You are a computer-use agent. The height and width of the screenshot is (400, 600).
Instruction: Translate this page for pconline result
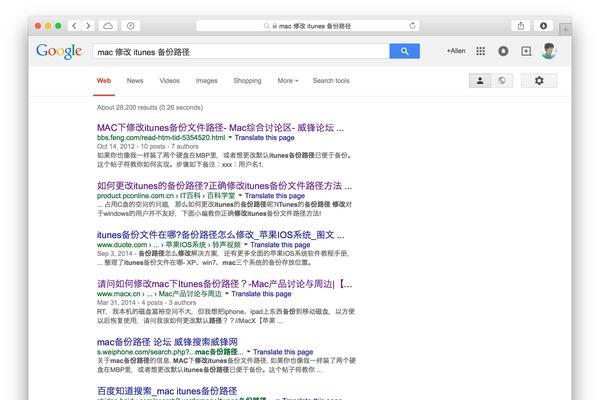(275, 196)
